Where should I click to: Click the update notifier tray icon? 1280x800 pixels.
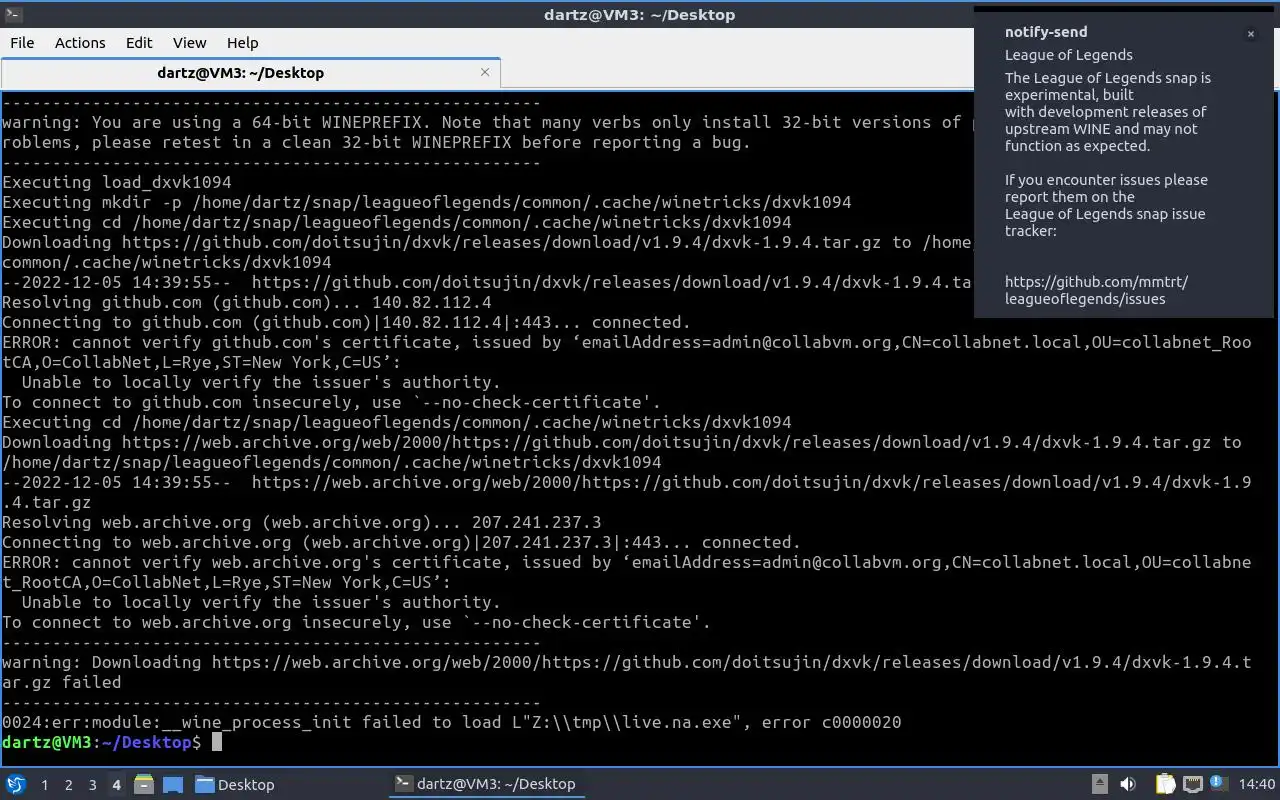1218,784
